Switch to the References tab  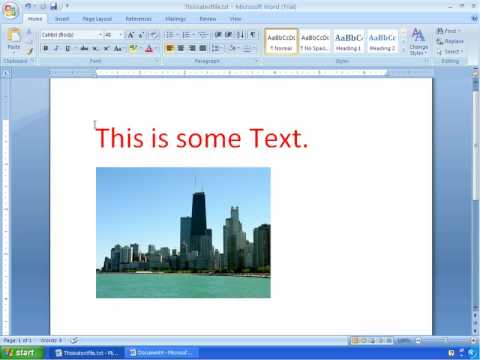point(138,19)
